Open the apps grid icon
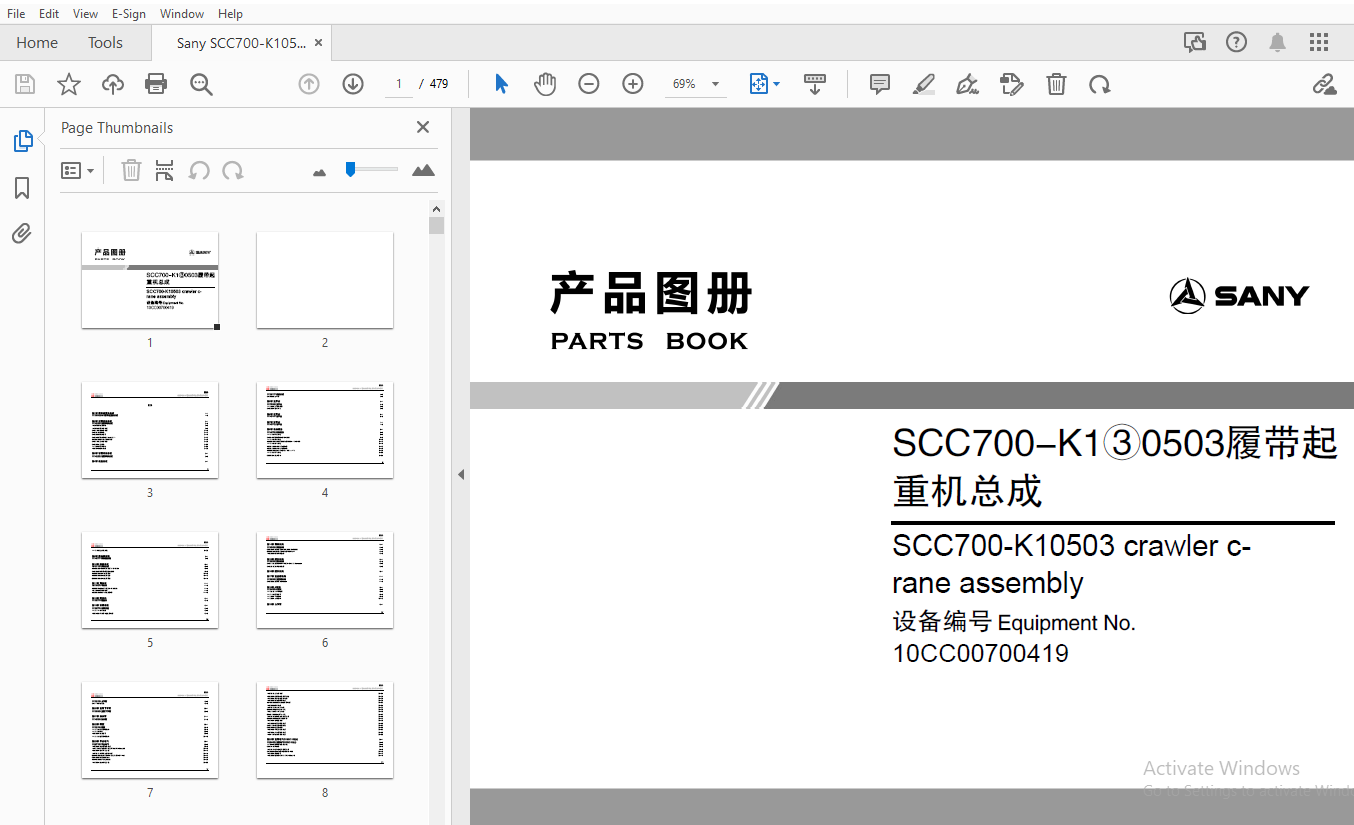 1319,42
